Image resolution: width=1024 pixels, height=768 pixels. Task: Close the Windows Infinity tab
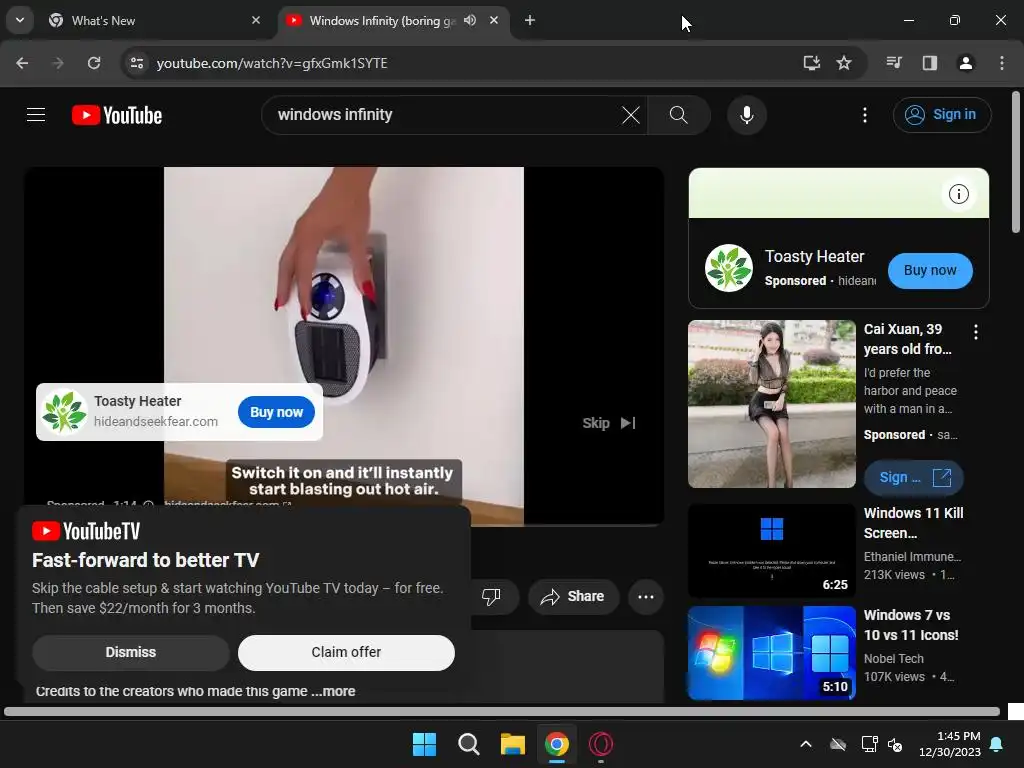[494, 20]
